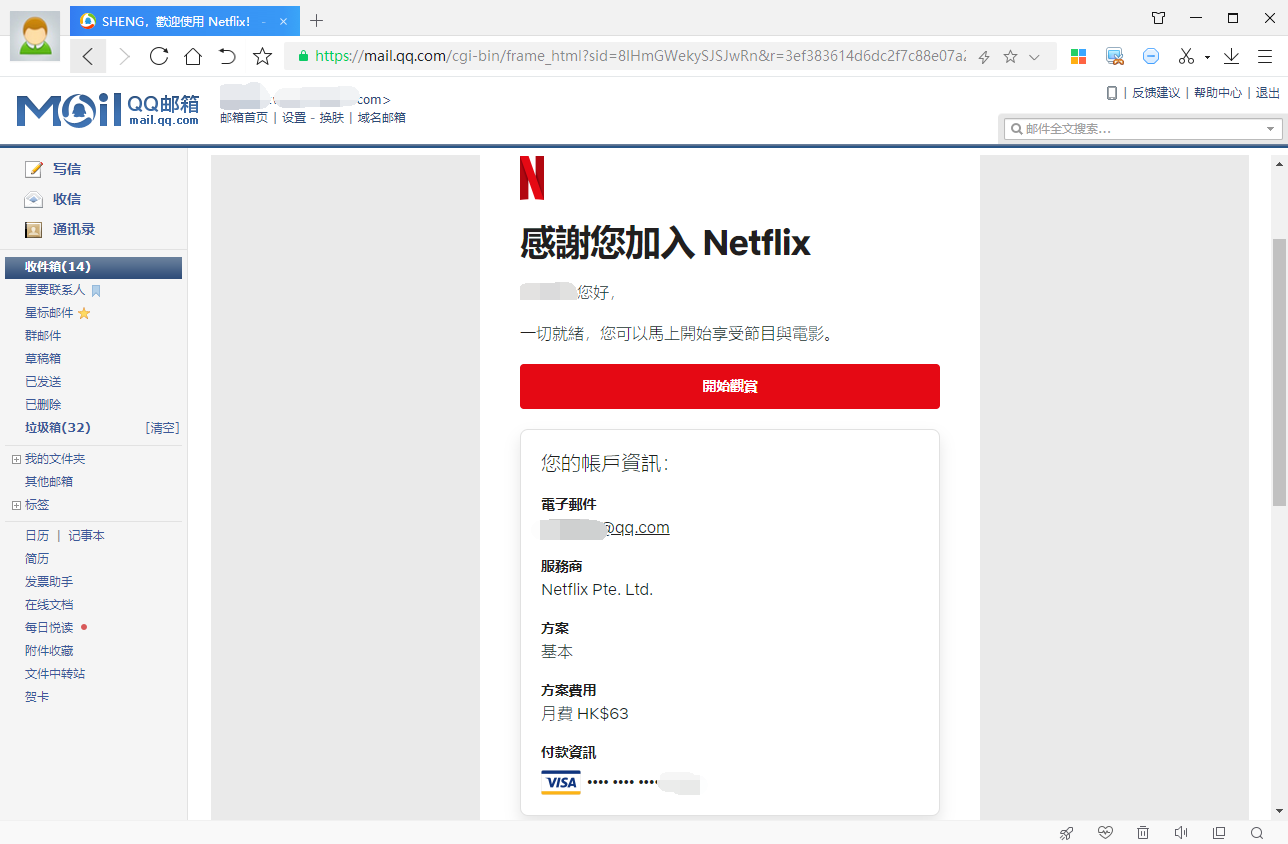1288x844 pixels.
Task: Click 退出 to log out
Action: [1268, 93]
